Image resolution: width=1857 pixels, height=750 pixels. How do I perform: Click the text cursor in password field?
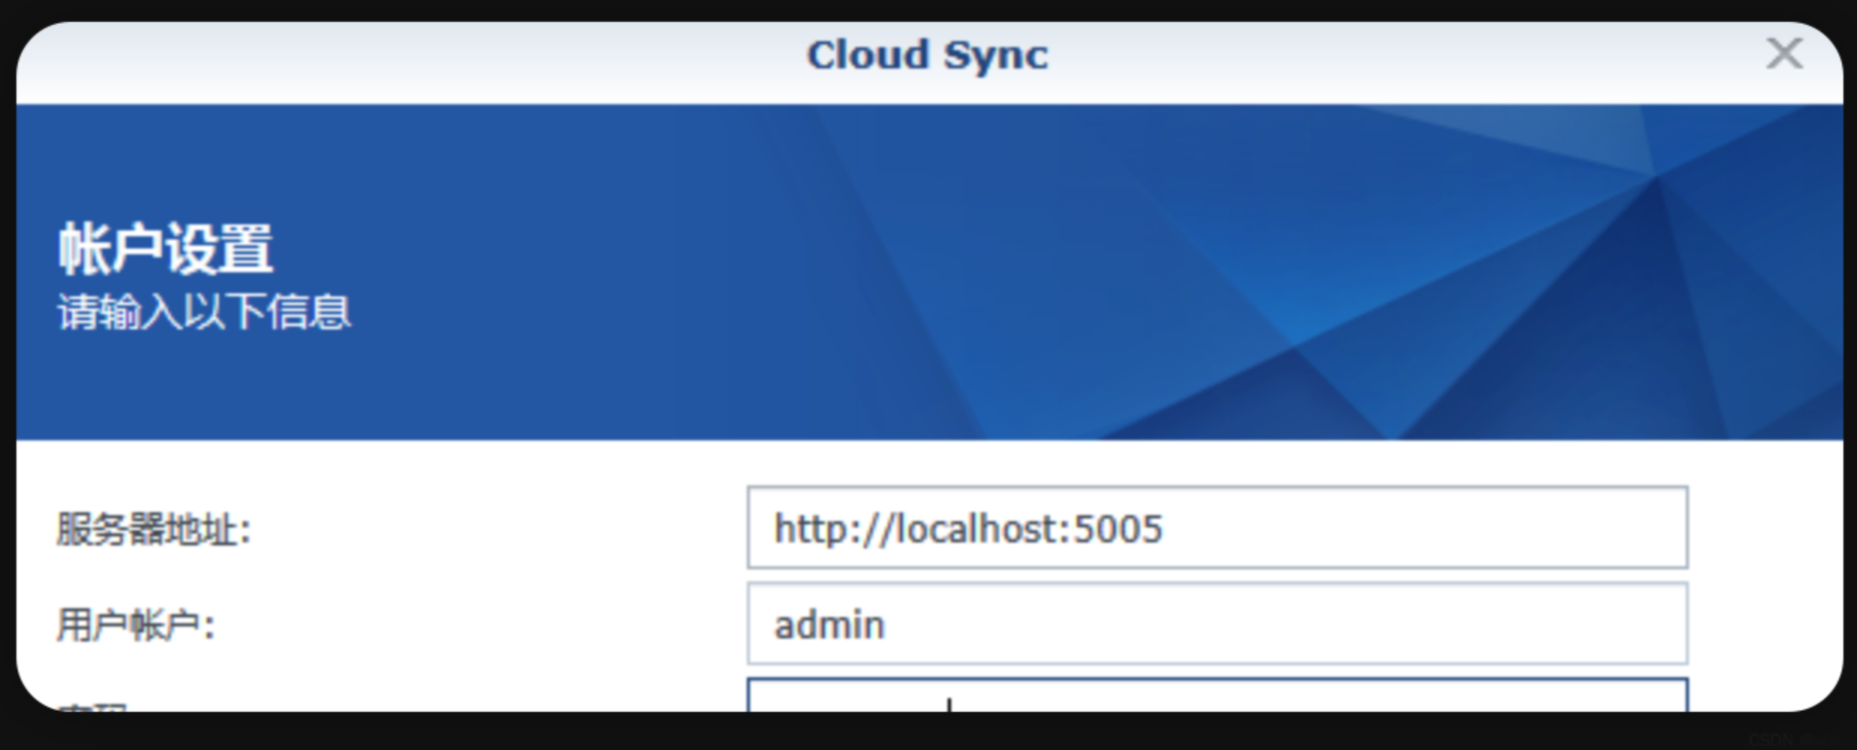click(x=949, y=704)
